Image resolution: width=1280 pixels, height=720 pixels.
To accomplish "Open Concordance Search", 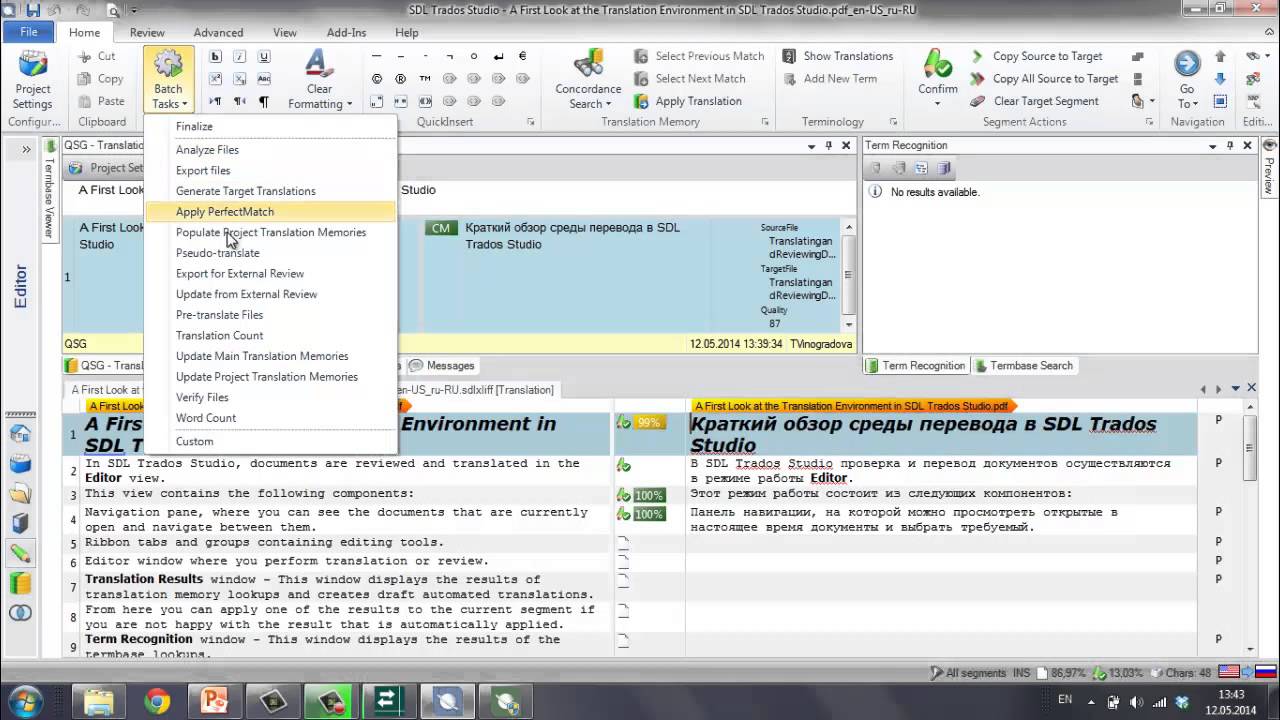I will click(x=588, y=80).
